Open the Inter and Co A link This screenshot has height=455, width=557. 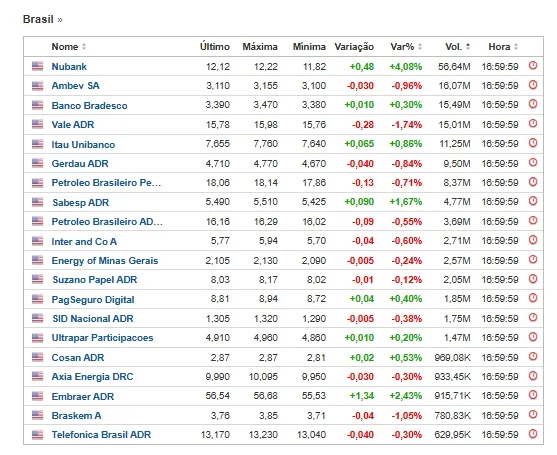coord(84,242)
